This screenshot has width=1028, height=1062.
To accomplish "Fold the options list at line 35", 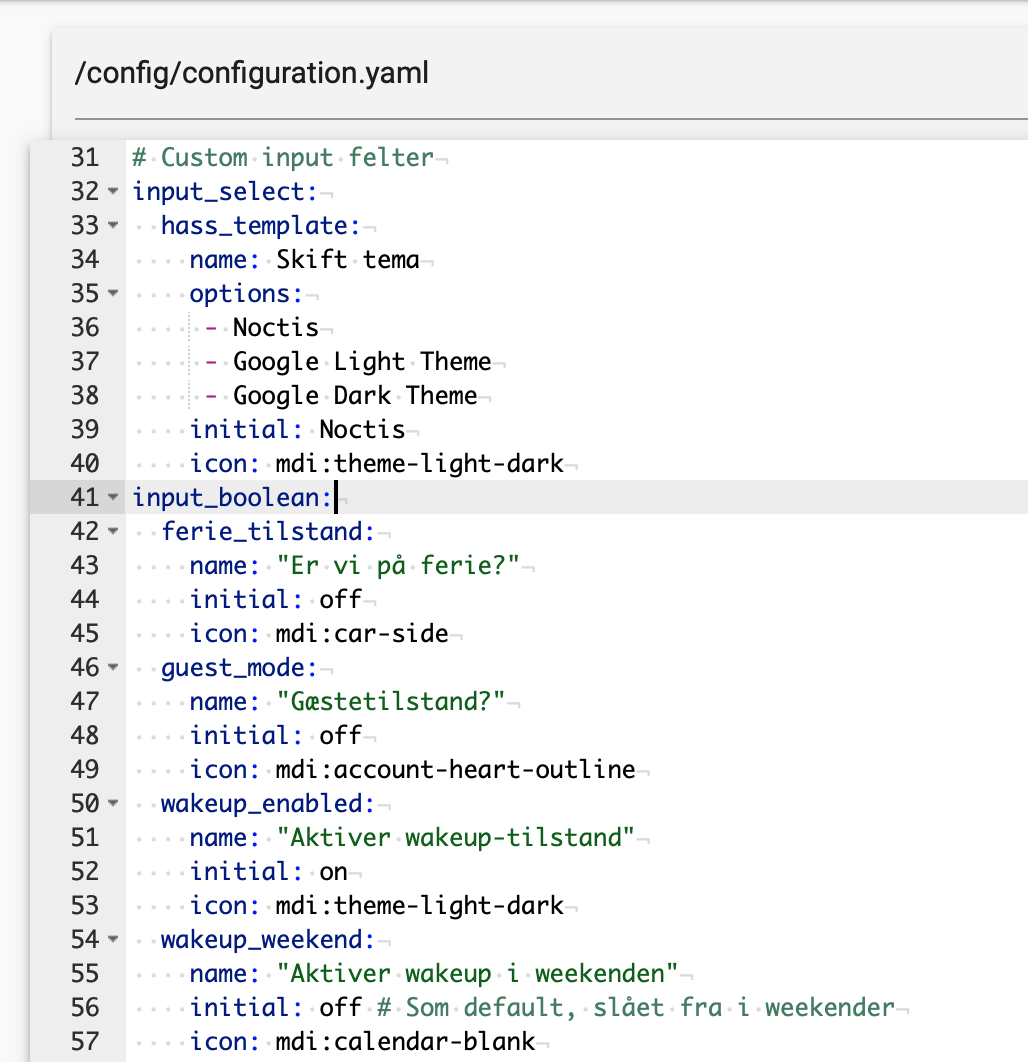I will point(113,293).
